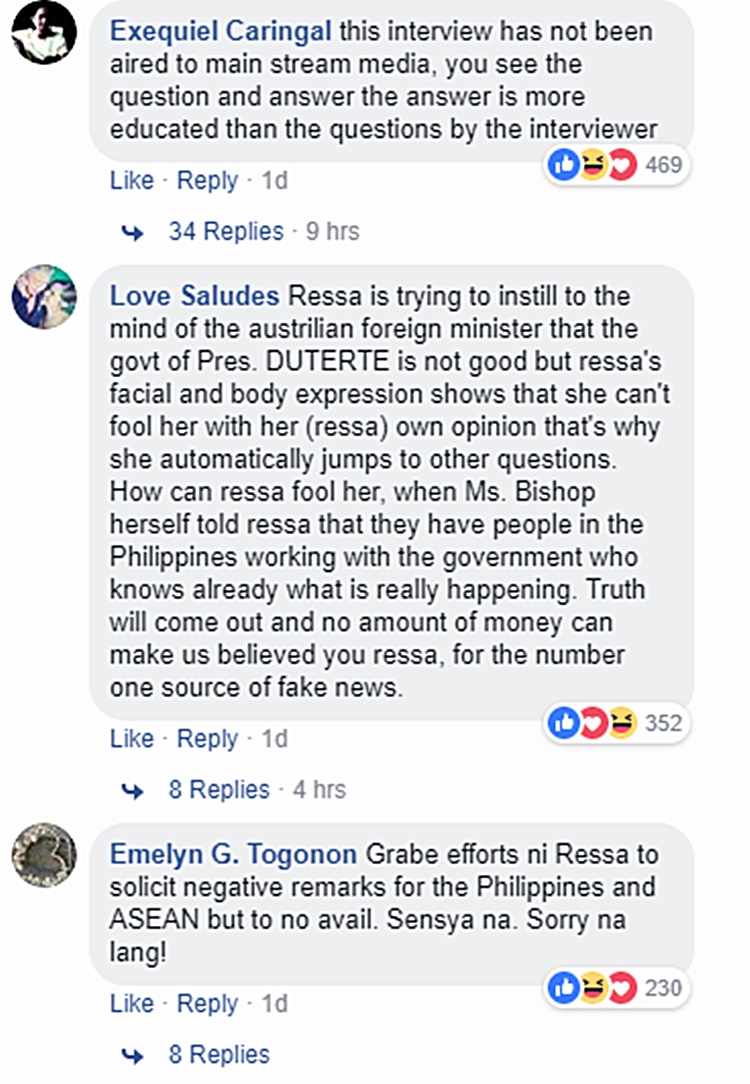Open Love Saludes' profile picture
Image resolution: width=750 pixels, height=1084 pixels.
tap(44, 297)
